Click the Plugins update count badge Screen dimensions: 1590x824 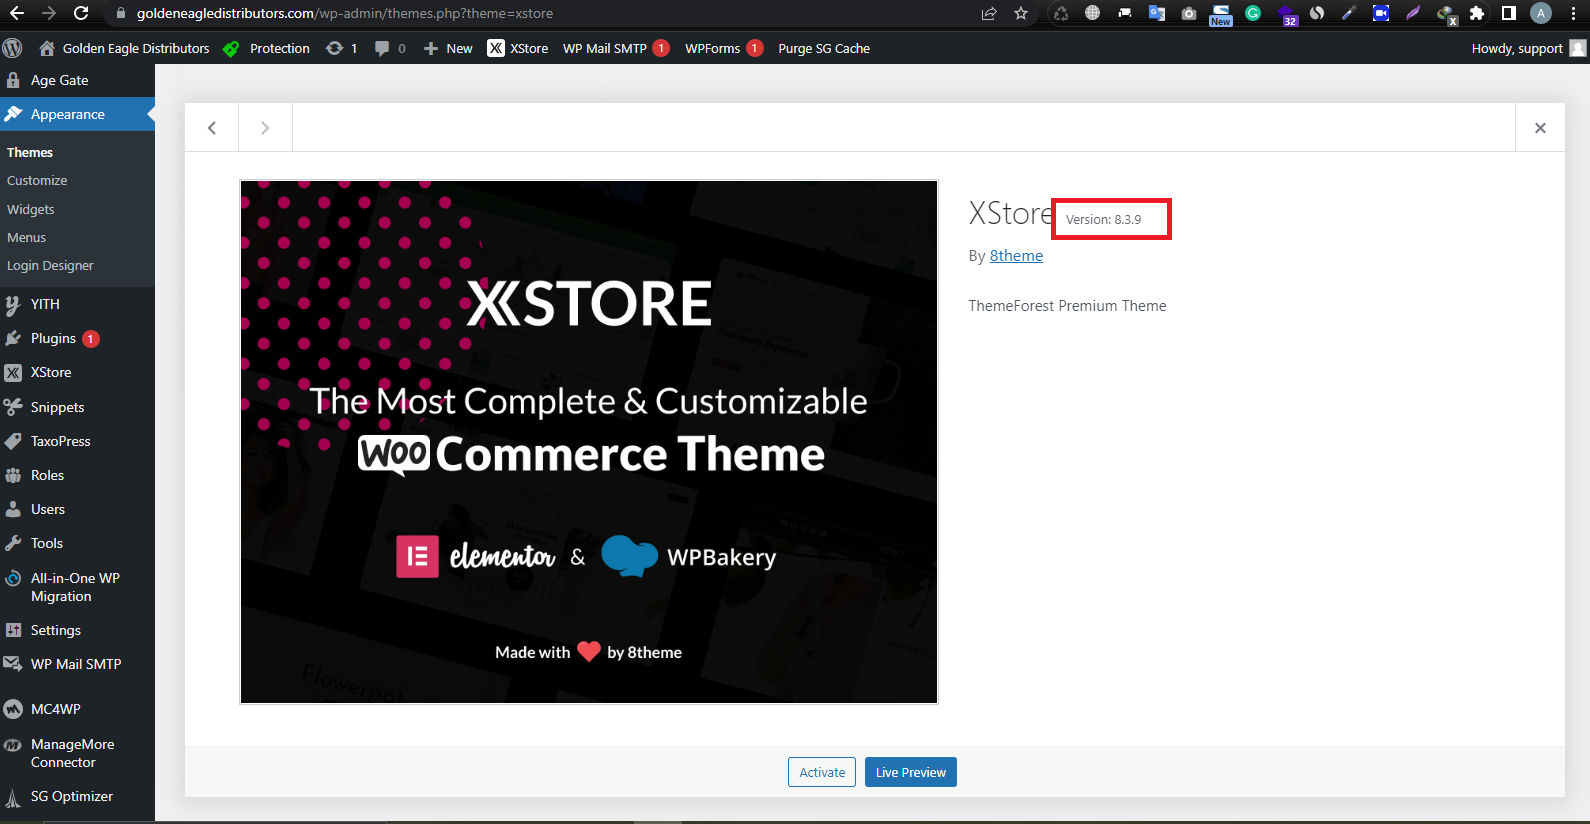pos(90,339)
